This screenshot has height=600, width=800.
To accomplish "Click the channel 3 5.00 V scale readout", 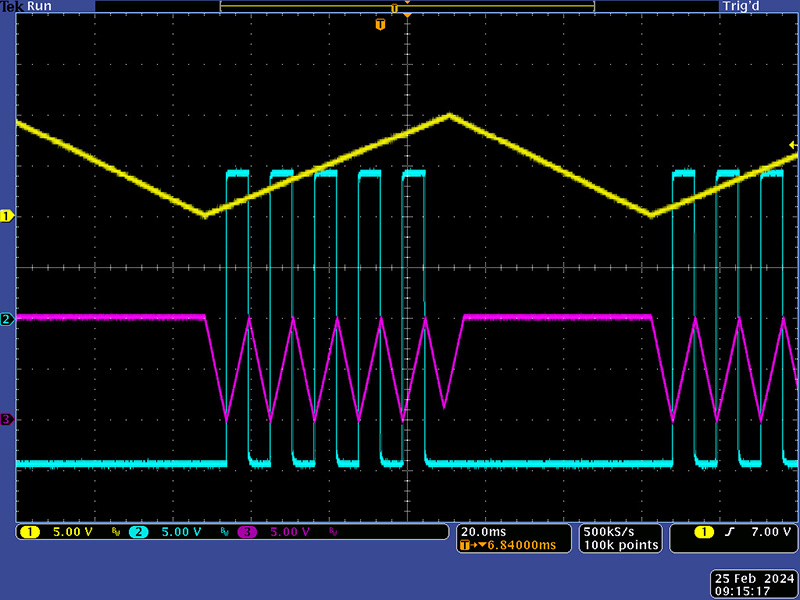I will click(288, 532).
